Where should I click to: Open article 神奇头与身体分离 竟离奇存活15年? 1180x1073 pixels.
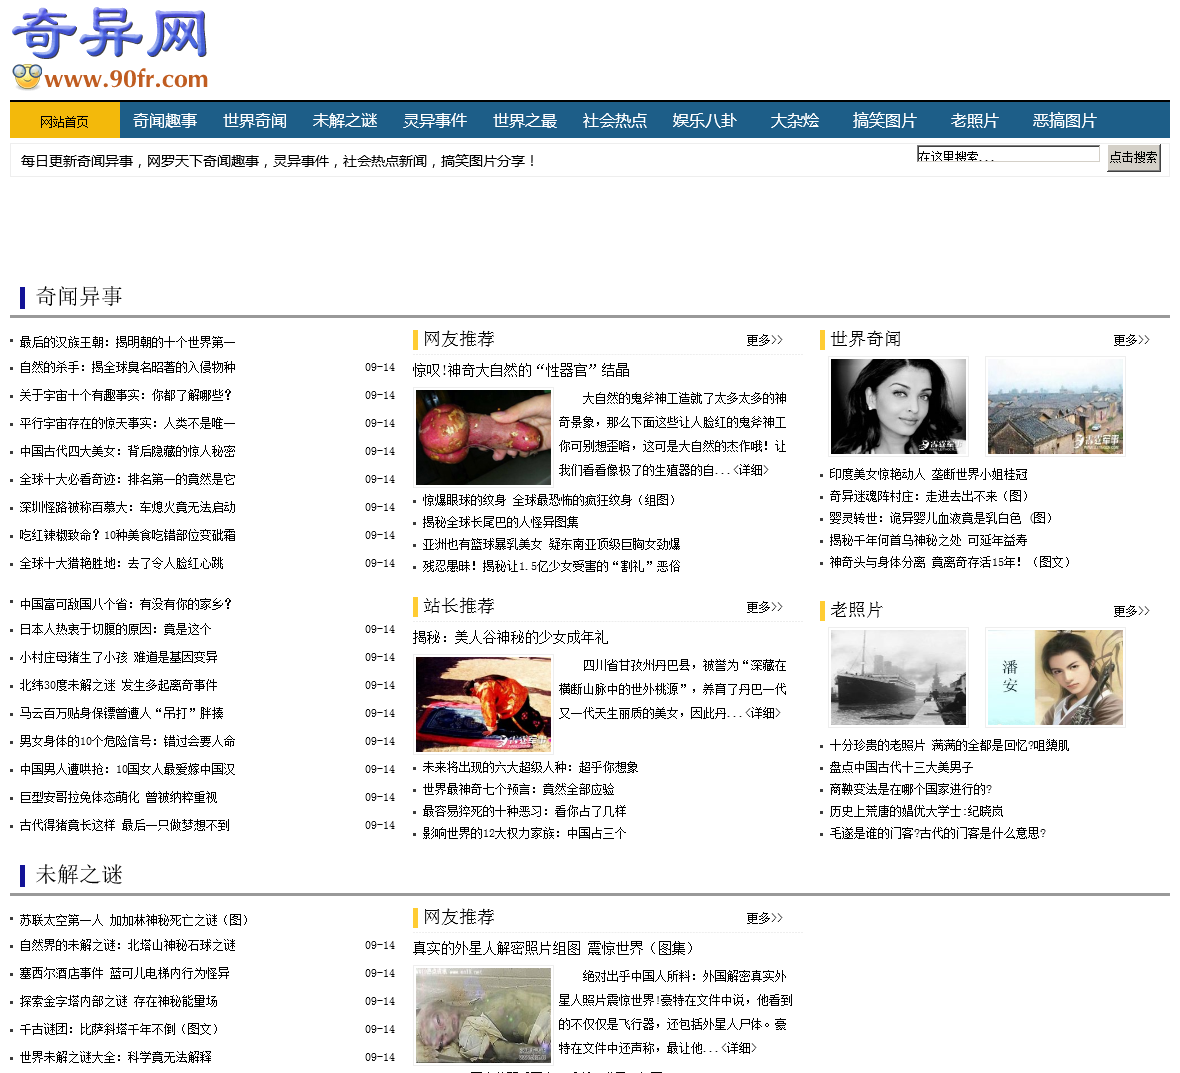click(x=950, y=562)
